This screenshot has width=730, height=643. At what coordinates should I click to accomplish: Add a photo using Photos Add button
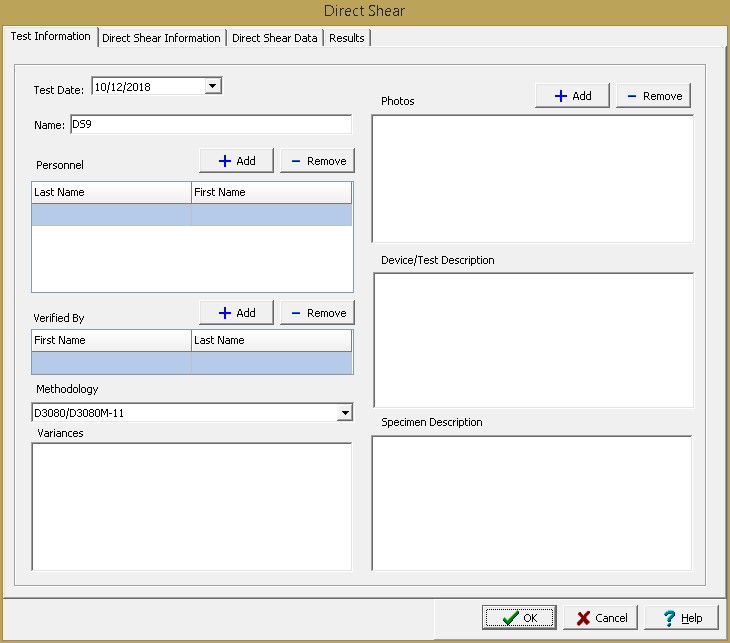click(572, 96)
